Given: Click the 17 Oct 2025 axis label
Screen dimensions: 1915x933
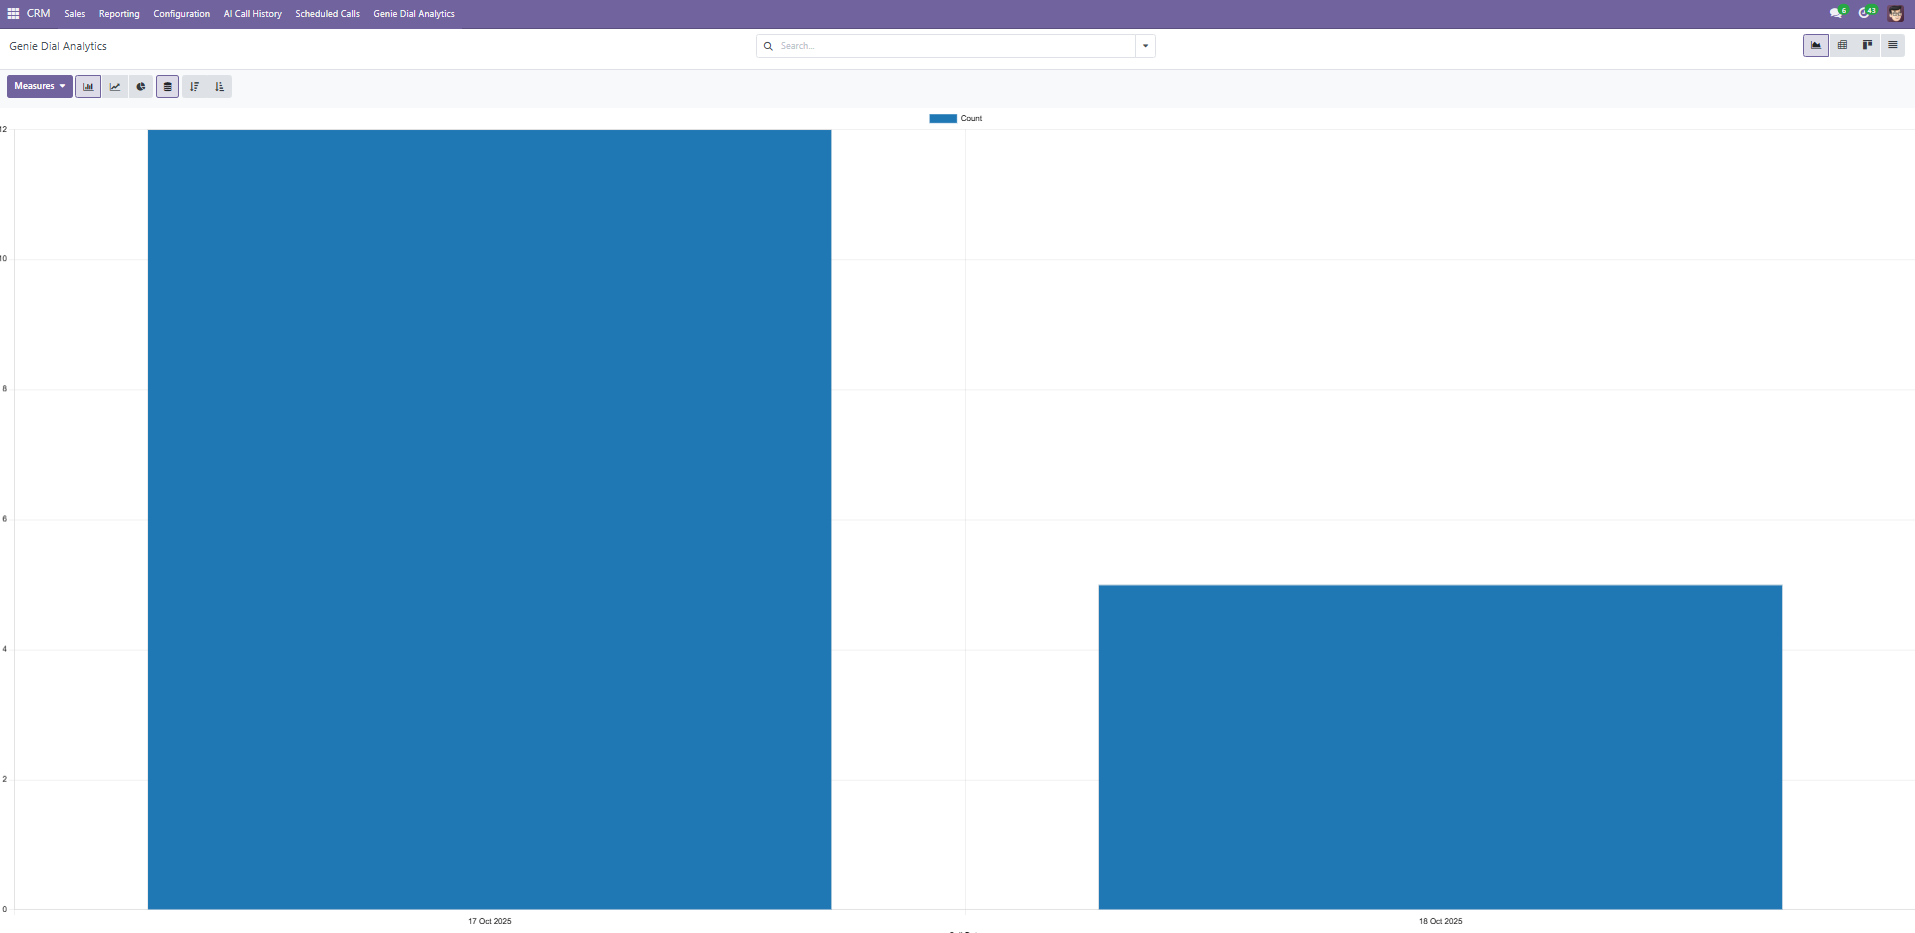Looking at the screenshot, I should click(x=490, y=921).
